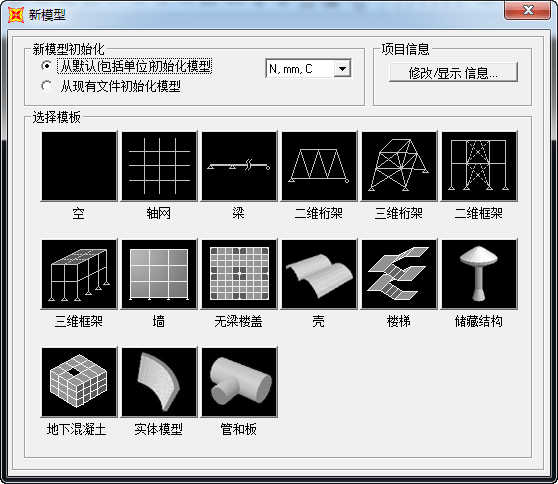Image resolution: width=558 pixels, height=484 pixels.
Task: Select the 壳 shell template
Action: [319, 274]
